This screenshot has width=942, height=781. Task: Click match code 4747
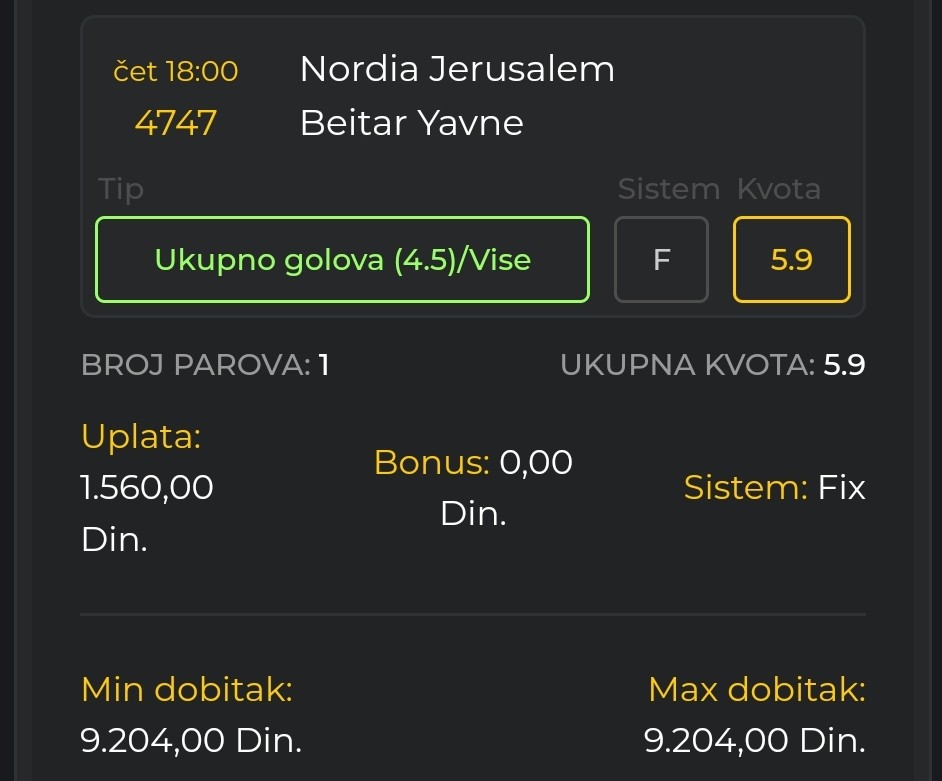tap(176, 123)
